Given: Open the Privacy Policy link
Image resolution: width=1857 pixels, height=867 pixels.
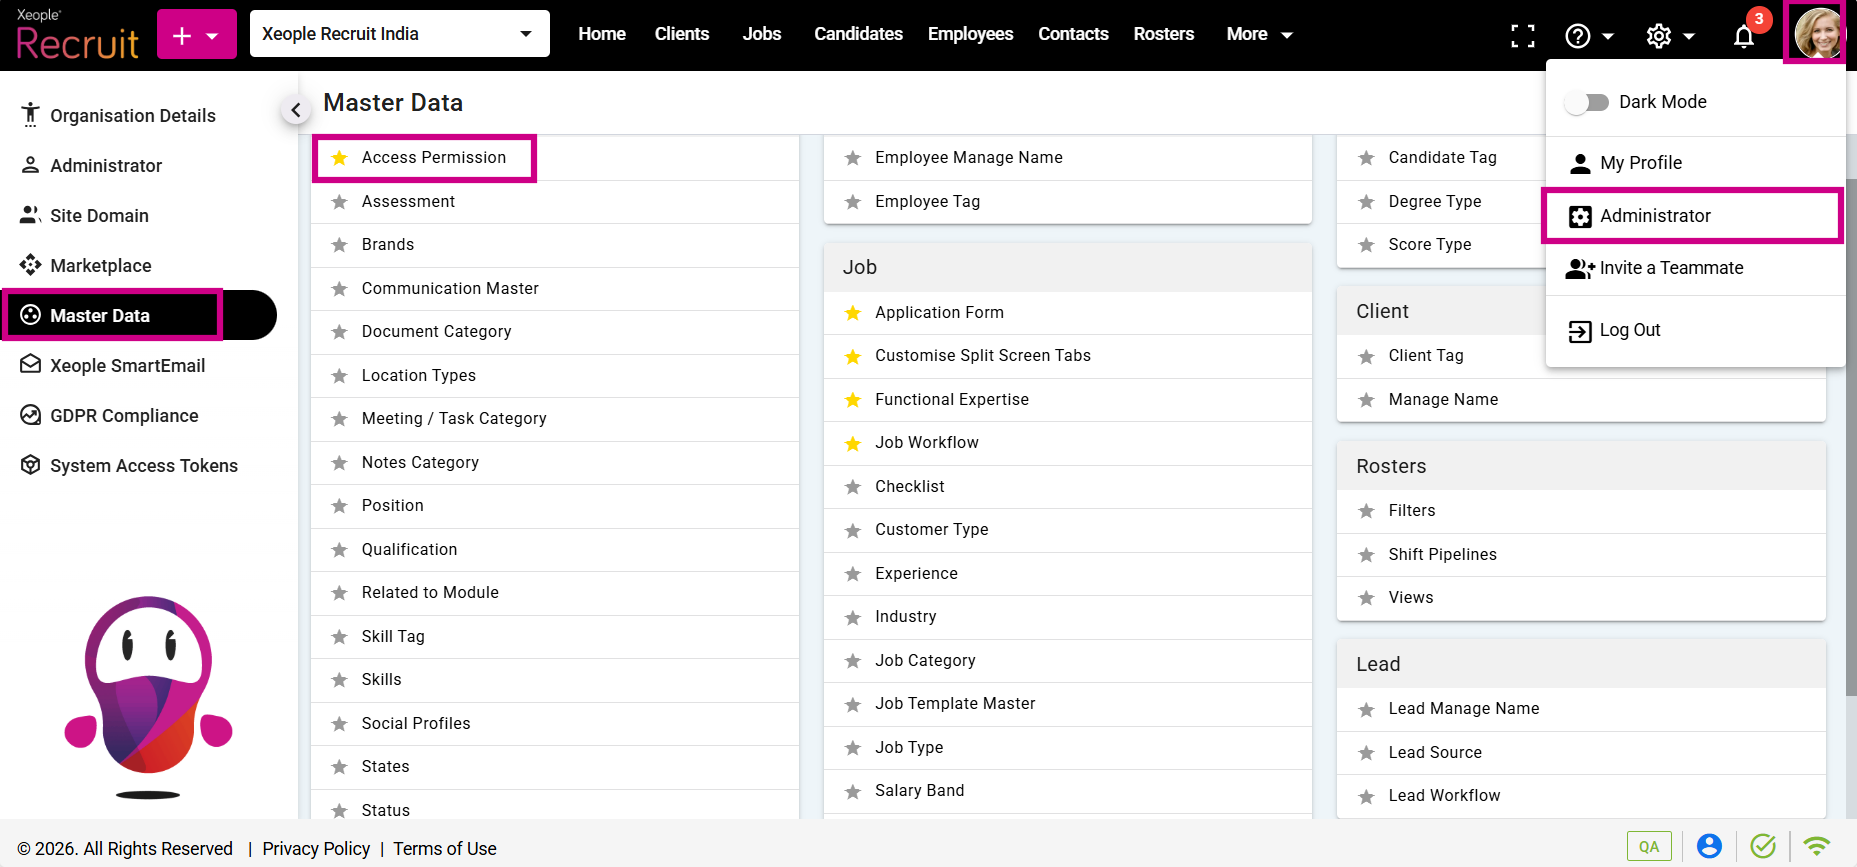Looking at the screenshot, I should [x=316, y=848].
